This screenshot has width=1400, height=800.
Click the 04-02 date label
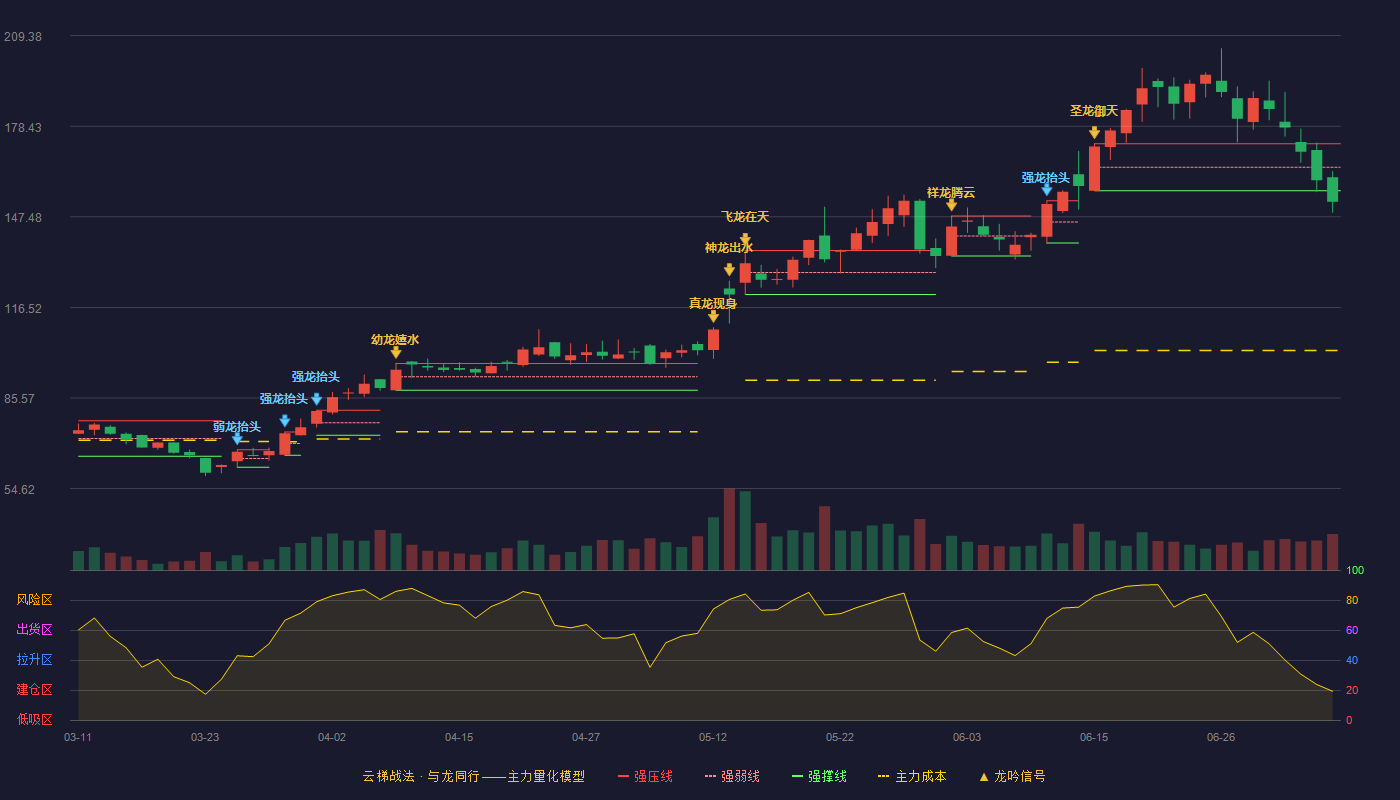tap(332, 737)
